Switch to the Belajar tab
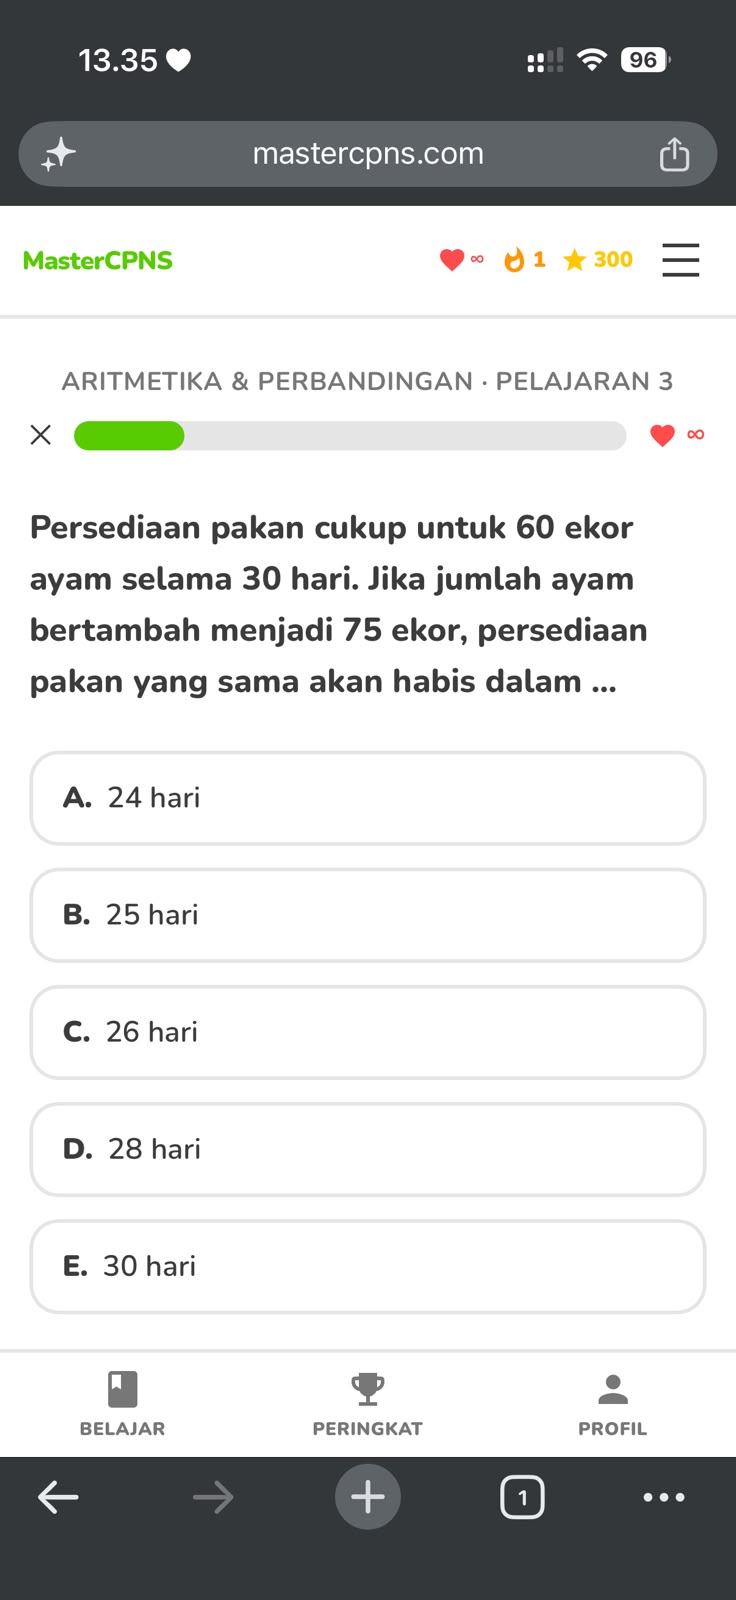Screen dimensions: 736x1600 (x=123, y=1404)
